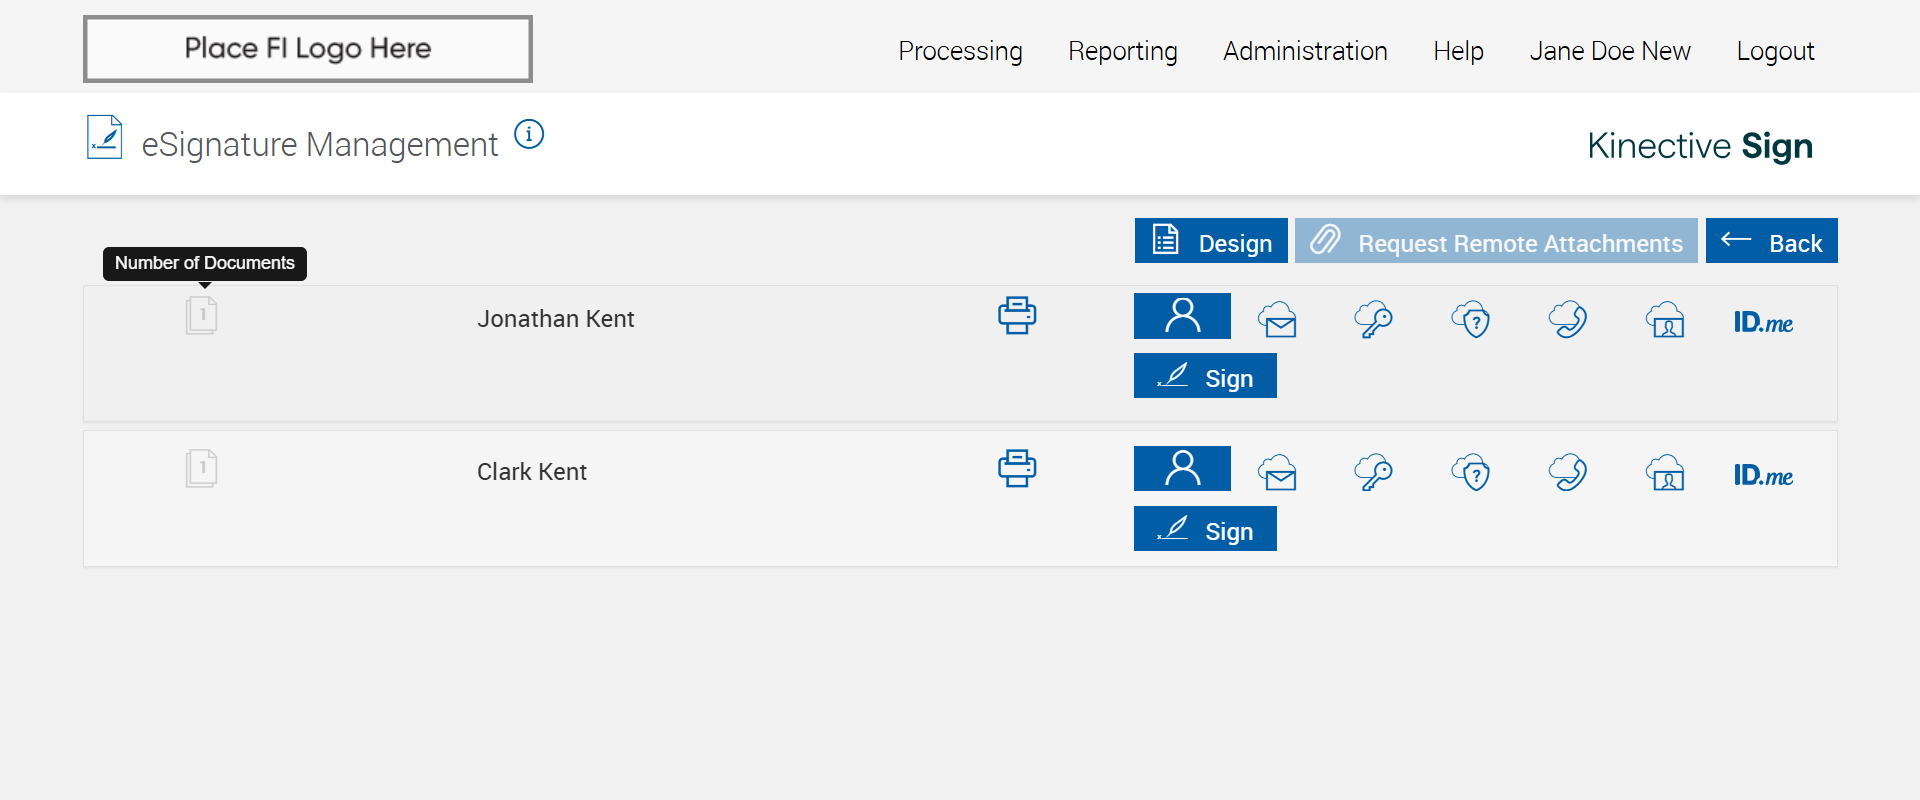
Task: Click the Design button
Action: click(1211, 241)
